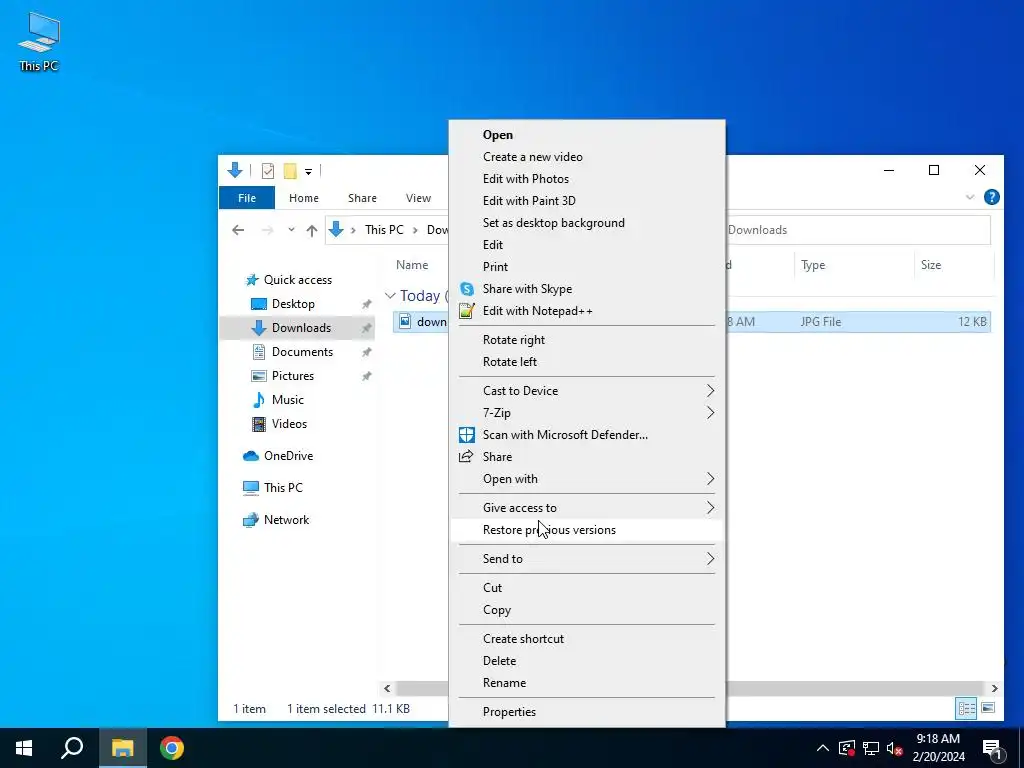The width and height of the screenshot is (1024, 768).
Task: Click the muted volume tray icon
Action: coord(894,748)
